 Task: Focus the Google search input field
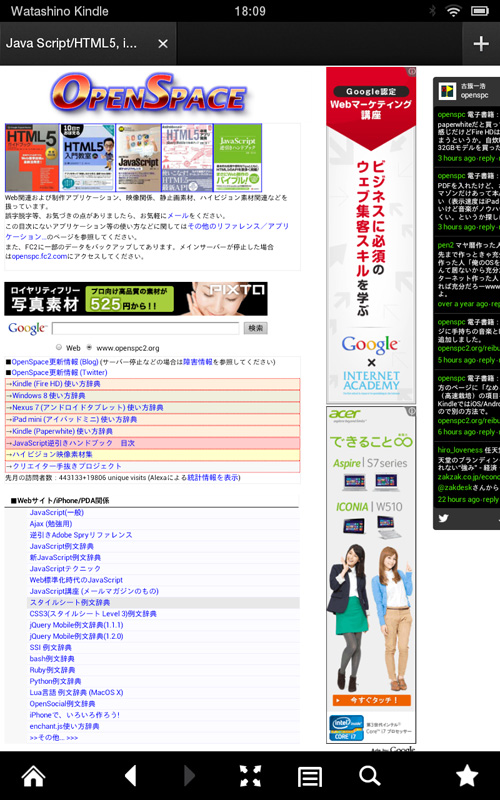[145, 328]
